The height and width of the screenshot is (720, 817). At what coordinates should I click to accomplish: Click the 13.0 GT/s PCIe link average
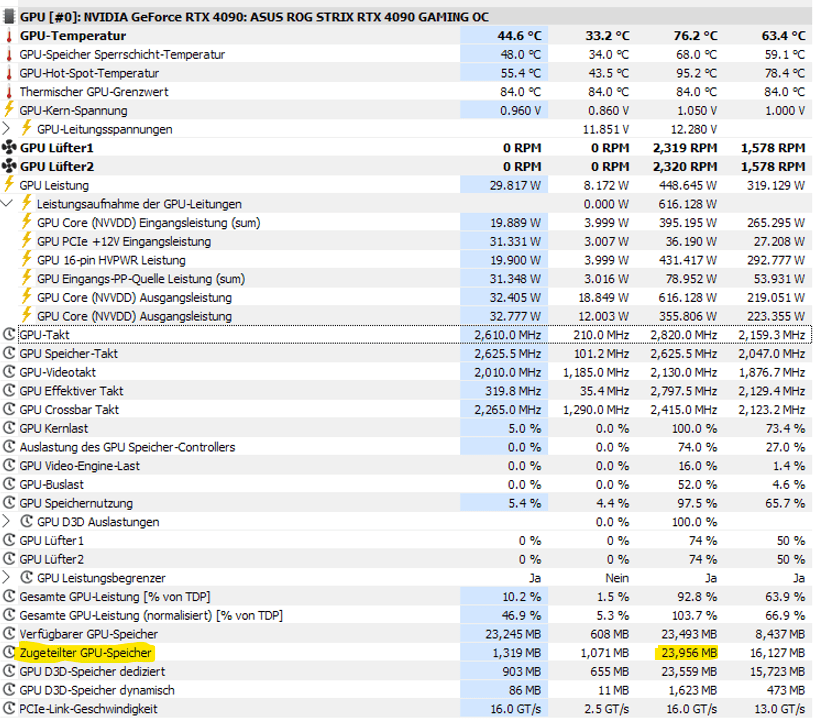(x=779, y=709)
